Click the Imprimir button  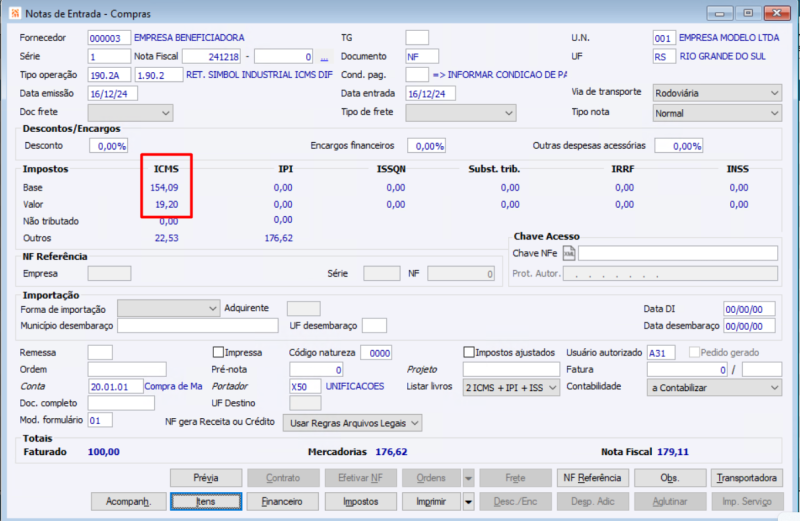coord(431,502)
